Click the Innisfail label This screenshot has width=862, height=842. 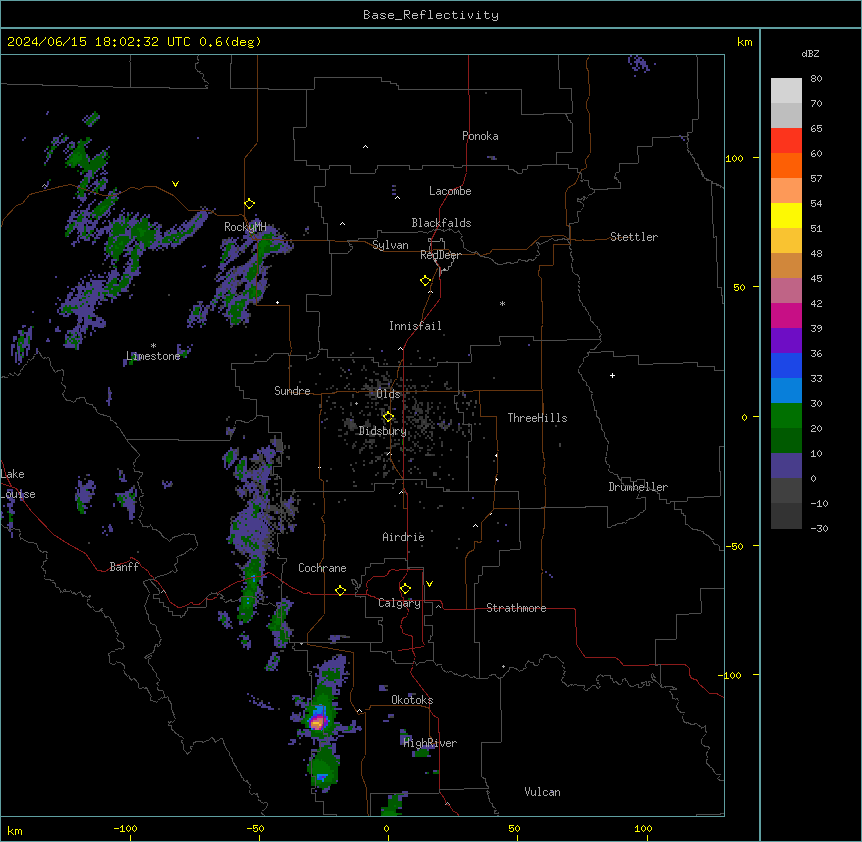click(x=415, y=326)
